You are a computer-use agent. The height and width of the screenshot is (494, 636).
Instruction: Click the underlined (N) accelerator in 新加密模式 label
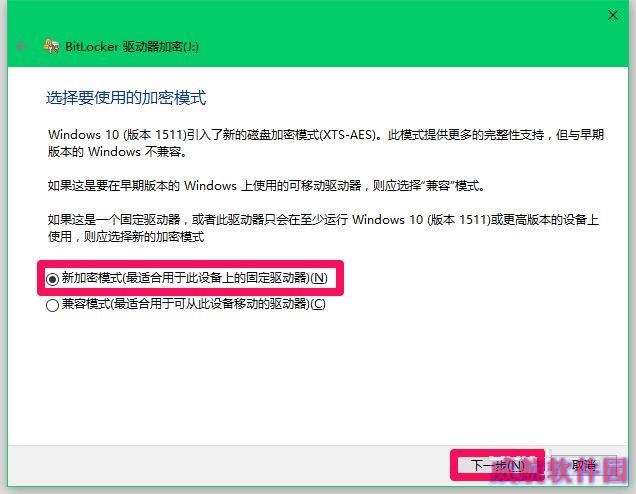[x=319, y=278]
